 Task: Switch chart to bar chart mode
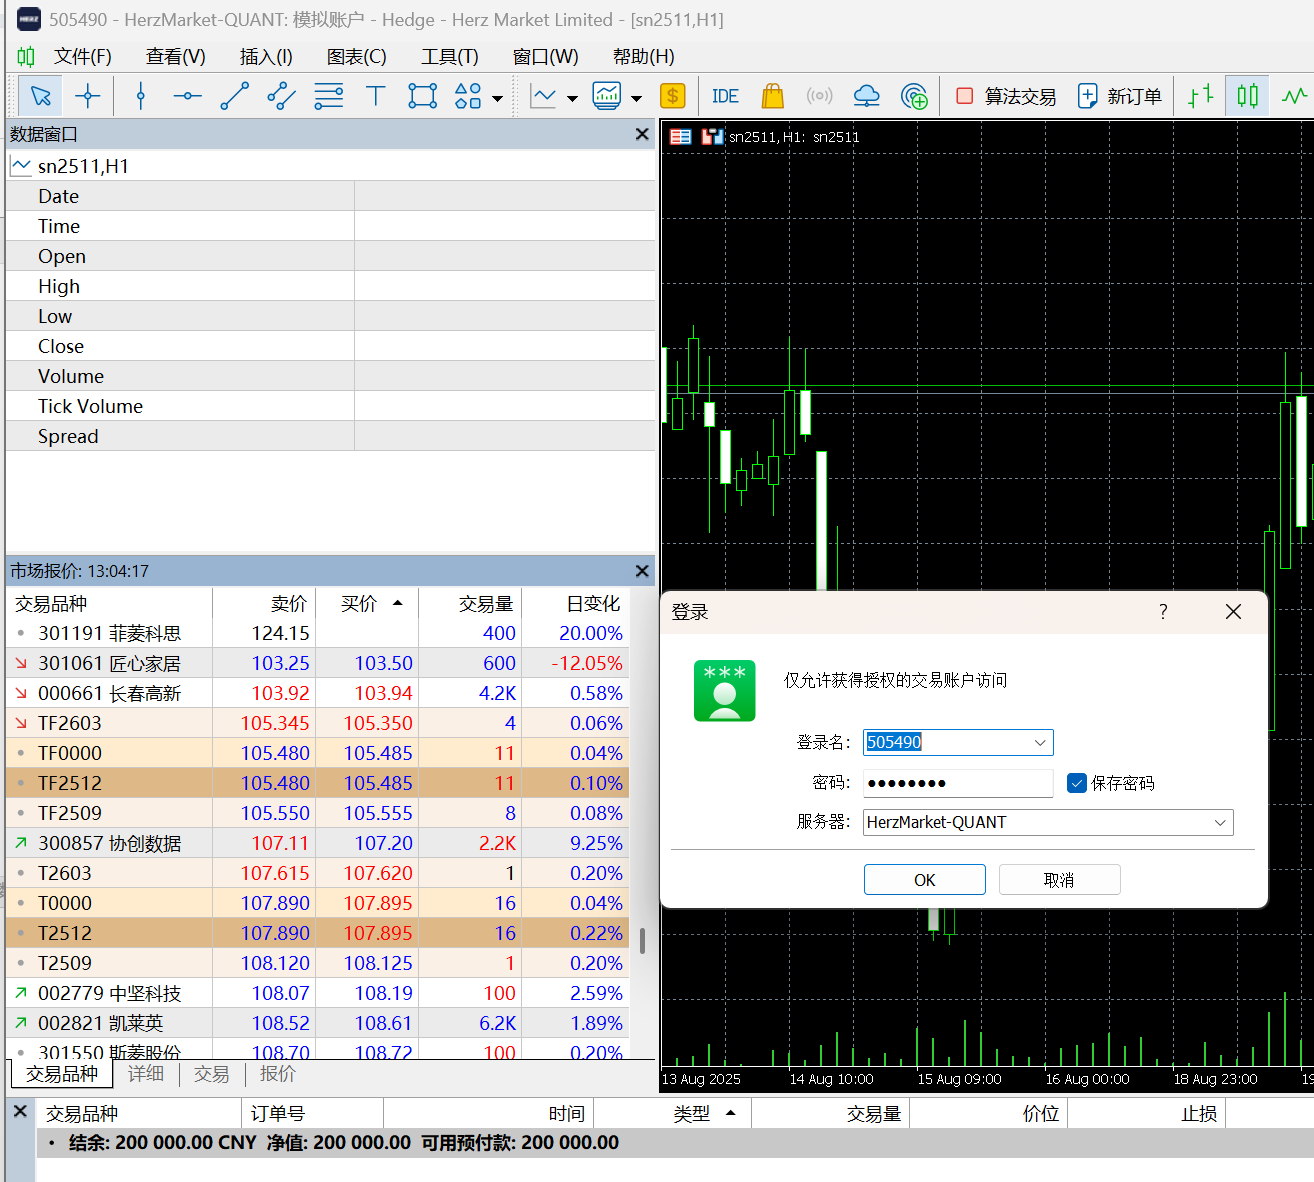coord(1200,96)
